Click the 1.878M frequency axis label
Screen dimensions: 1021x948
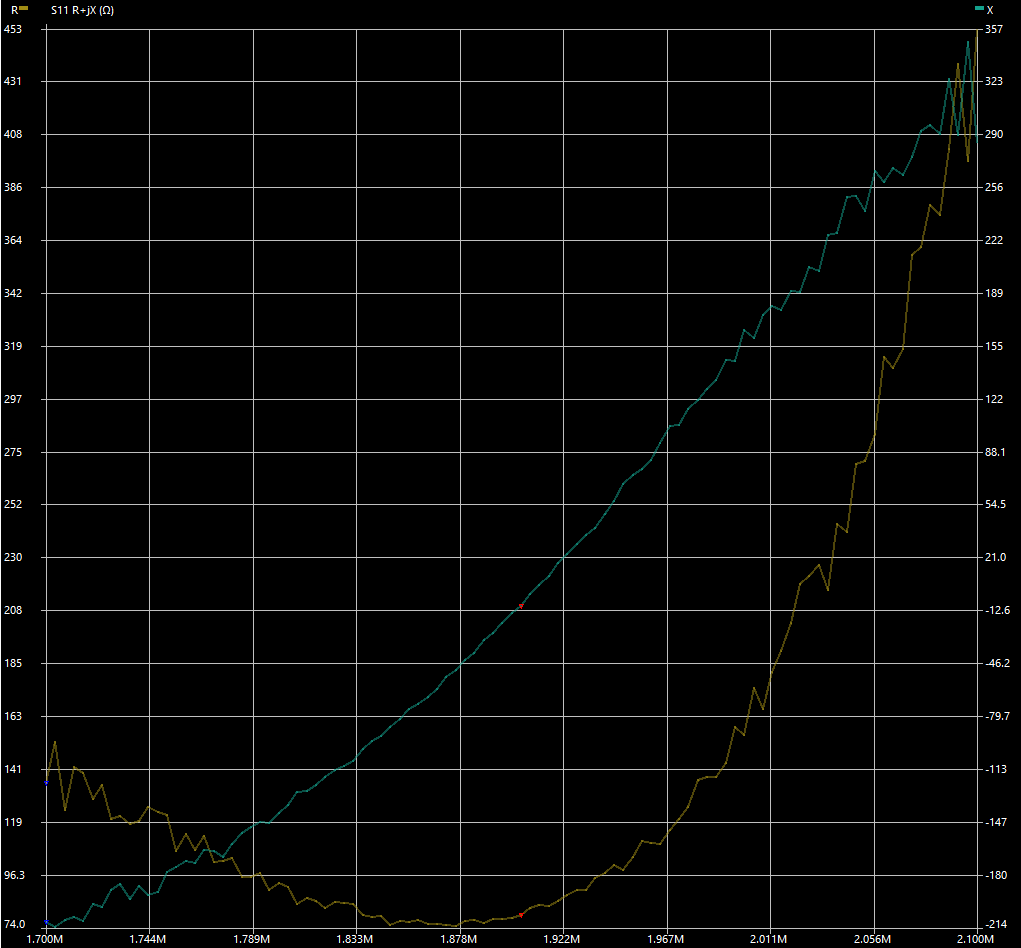coord(459,940)
